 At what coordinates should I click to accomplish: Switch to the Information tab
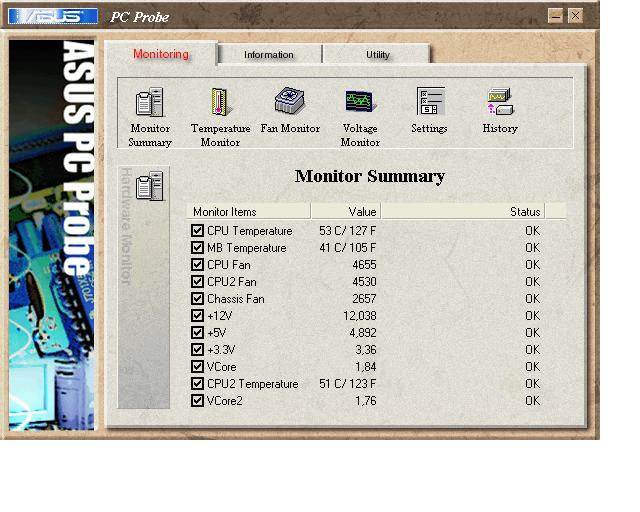[269, 55]
